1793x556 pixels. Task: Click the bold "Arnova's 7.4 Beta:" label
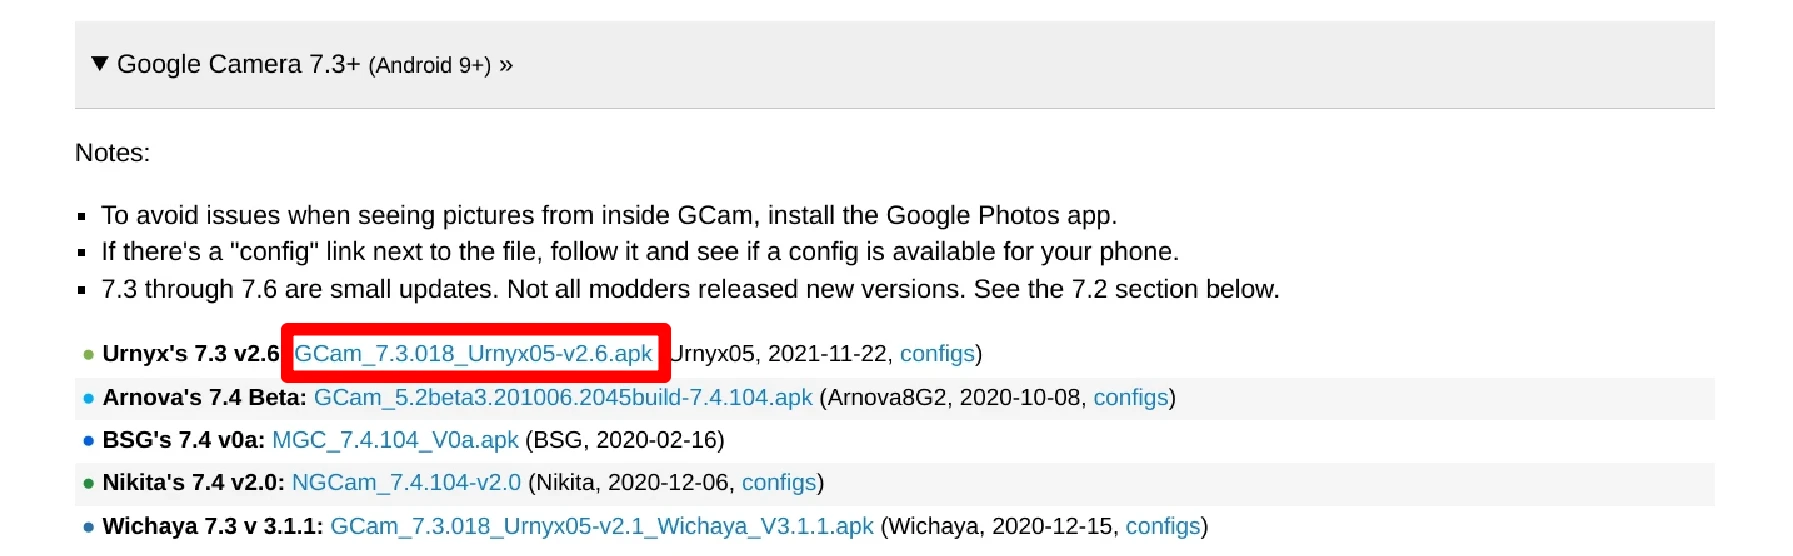[x=204, y=398]
